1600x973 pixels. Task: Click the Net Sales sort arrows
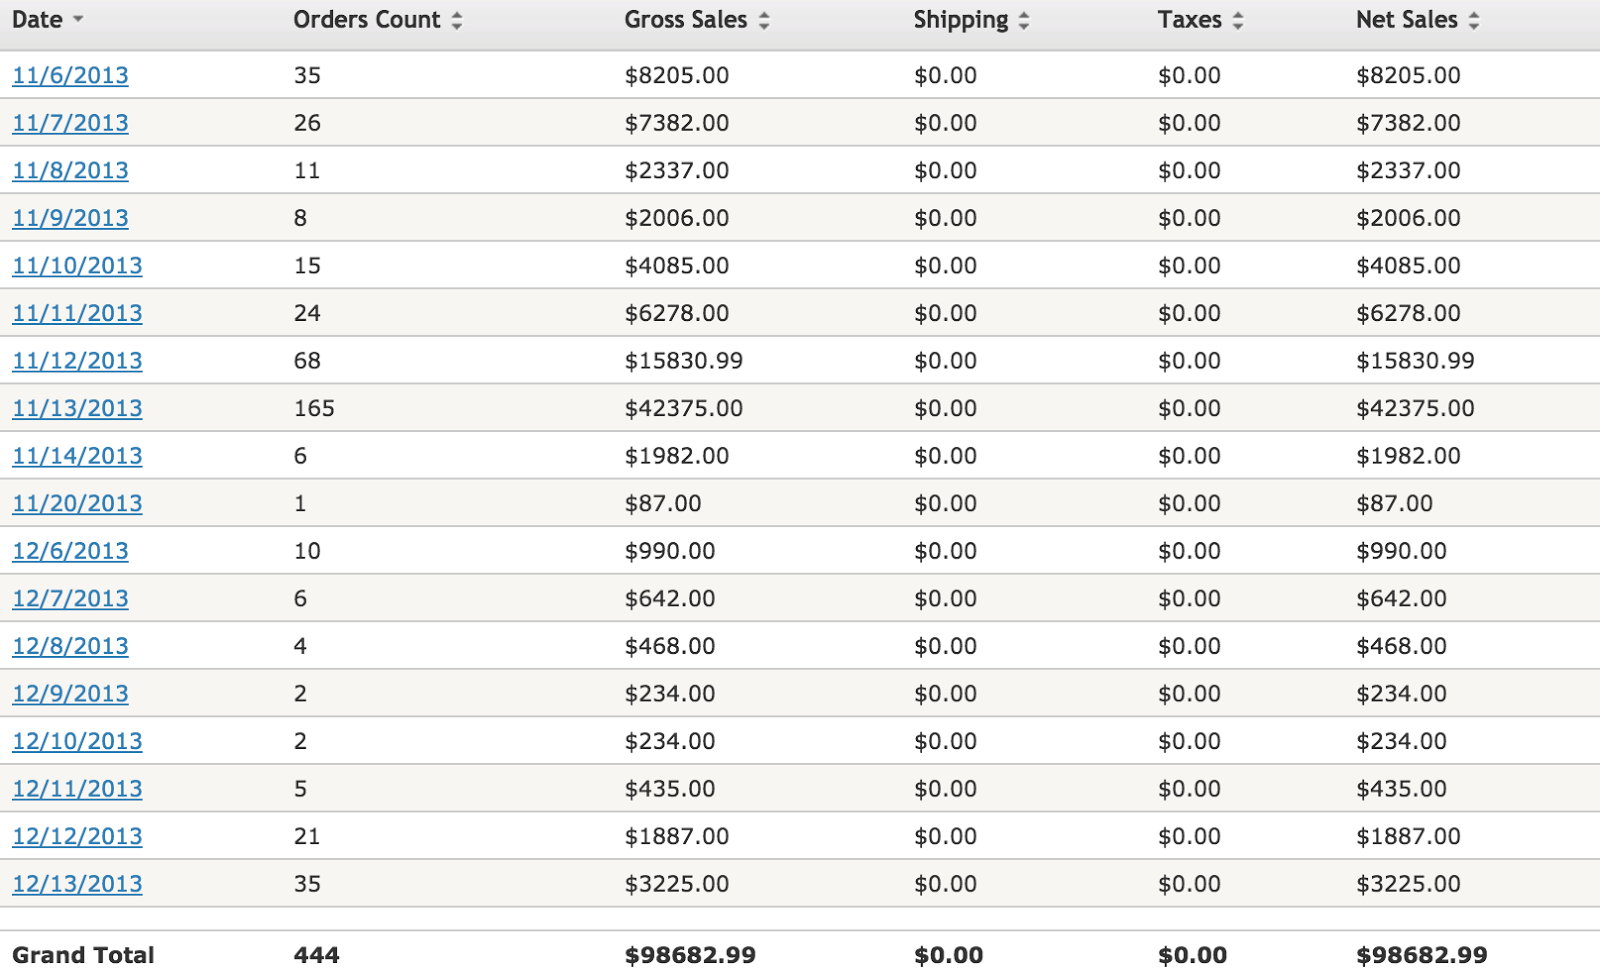tap(1474, 20)
